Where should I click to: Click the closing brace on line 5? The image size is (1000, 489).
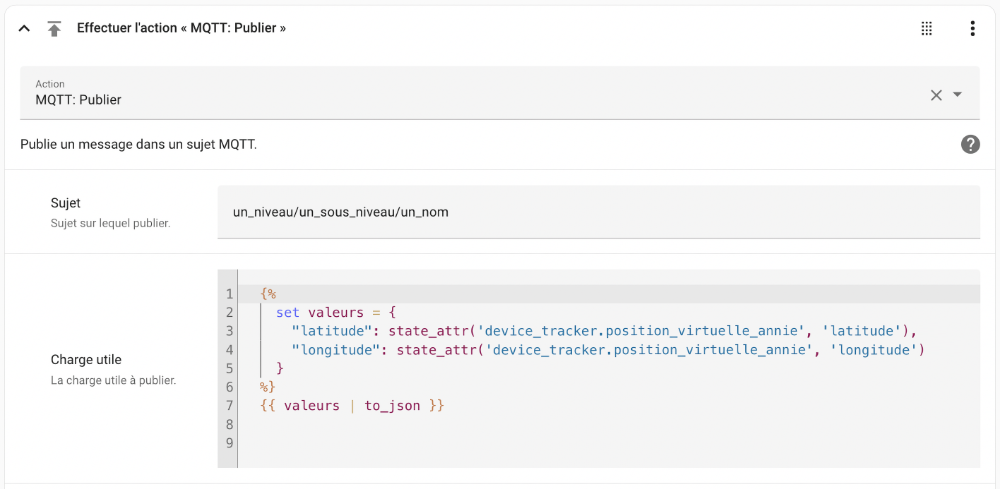(279, 368)
